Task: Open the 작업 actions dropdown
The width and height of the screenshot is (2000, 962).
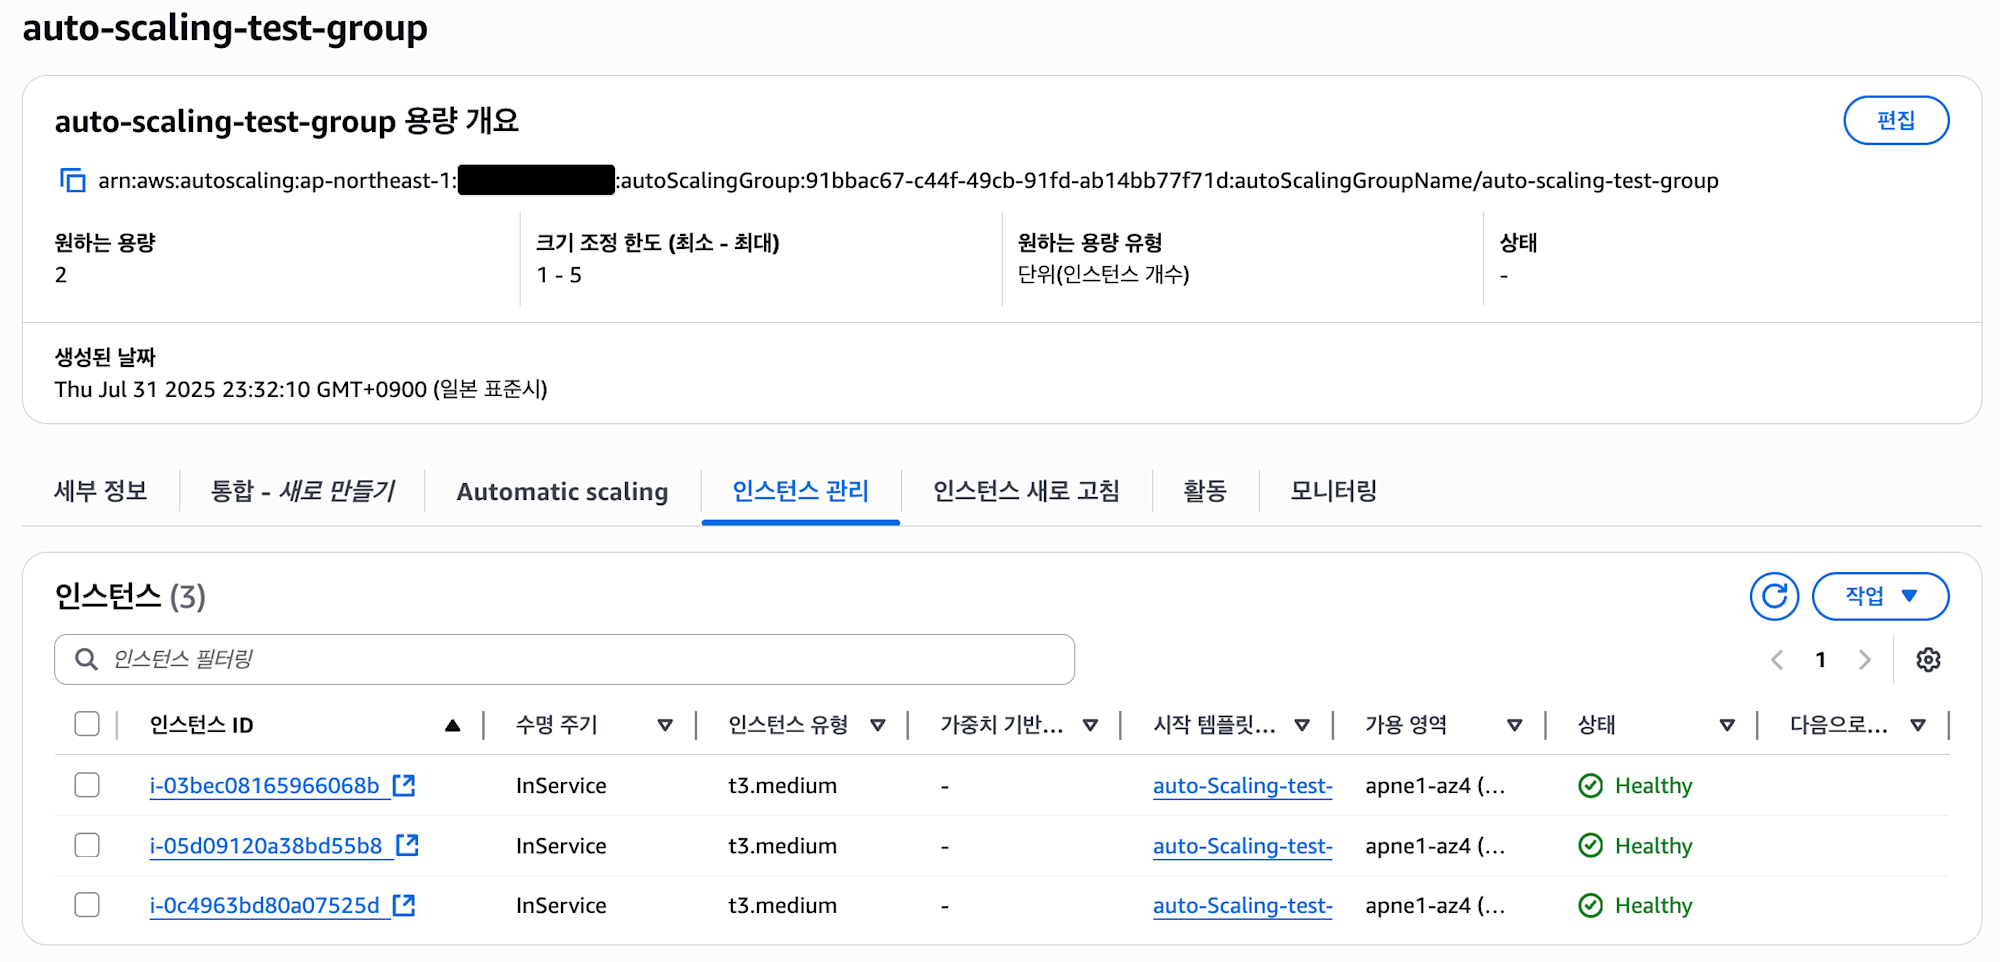Action: tap(1880, 597)
